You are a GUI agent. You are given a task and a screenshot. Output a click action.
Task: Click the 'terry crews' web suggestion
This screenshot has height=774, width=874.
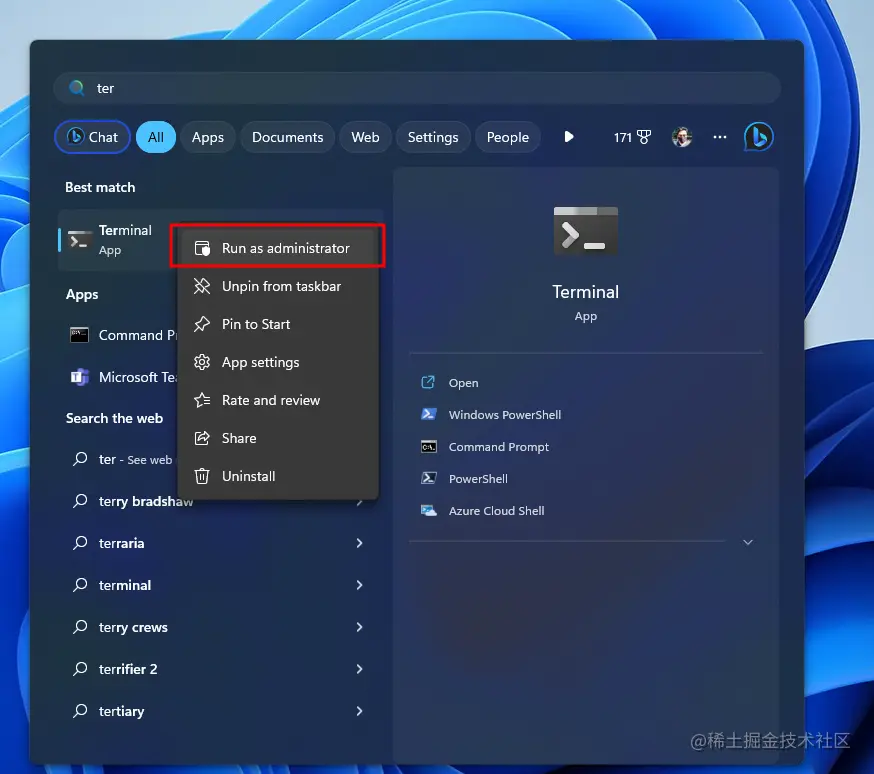tap(220, 627)
